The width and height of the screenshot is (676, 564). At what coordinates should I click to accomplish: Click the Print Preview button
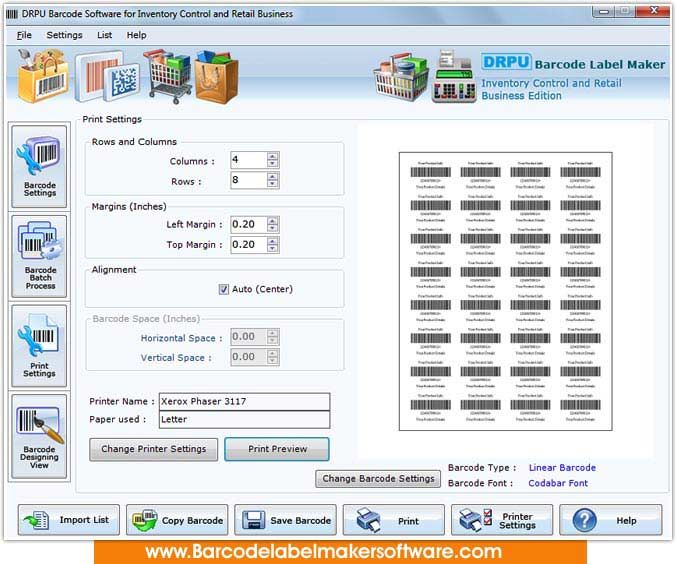(277, 449)
